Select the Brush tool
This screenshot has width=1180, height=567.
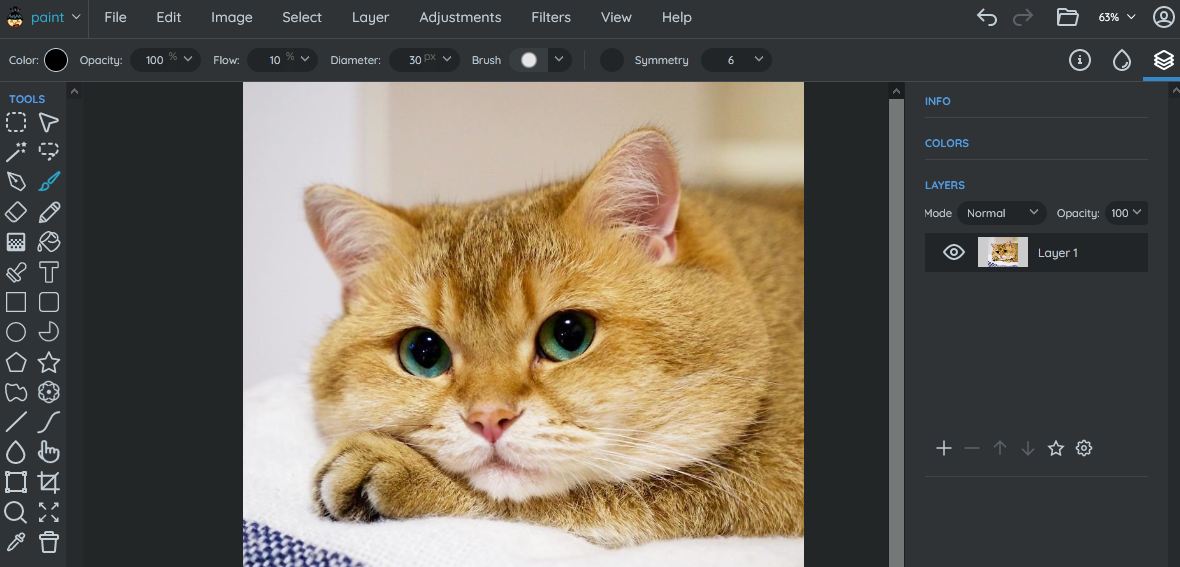click(49, 182)
